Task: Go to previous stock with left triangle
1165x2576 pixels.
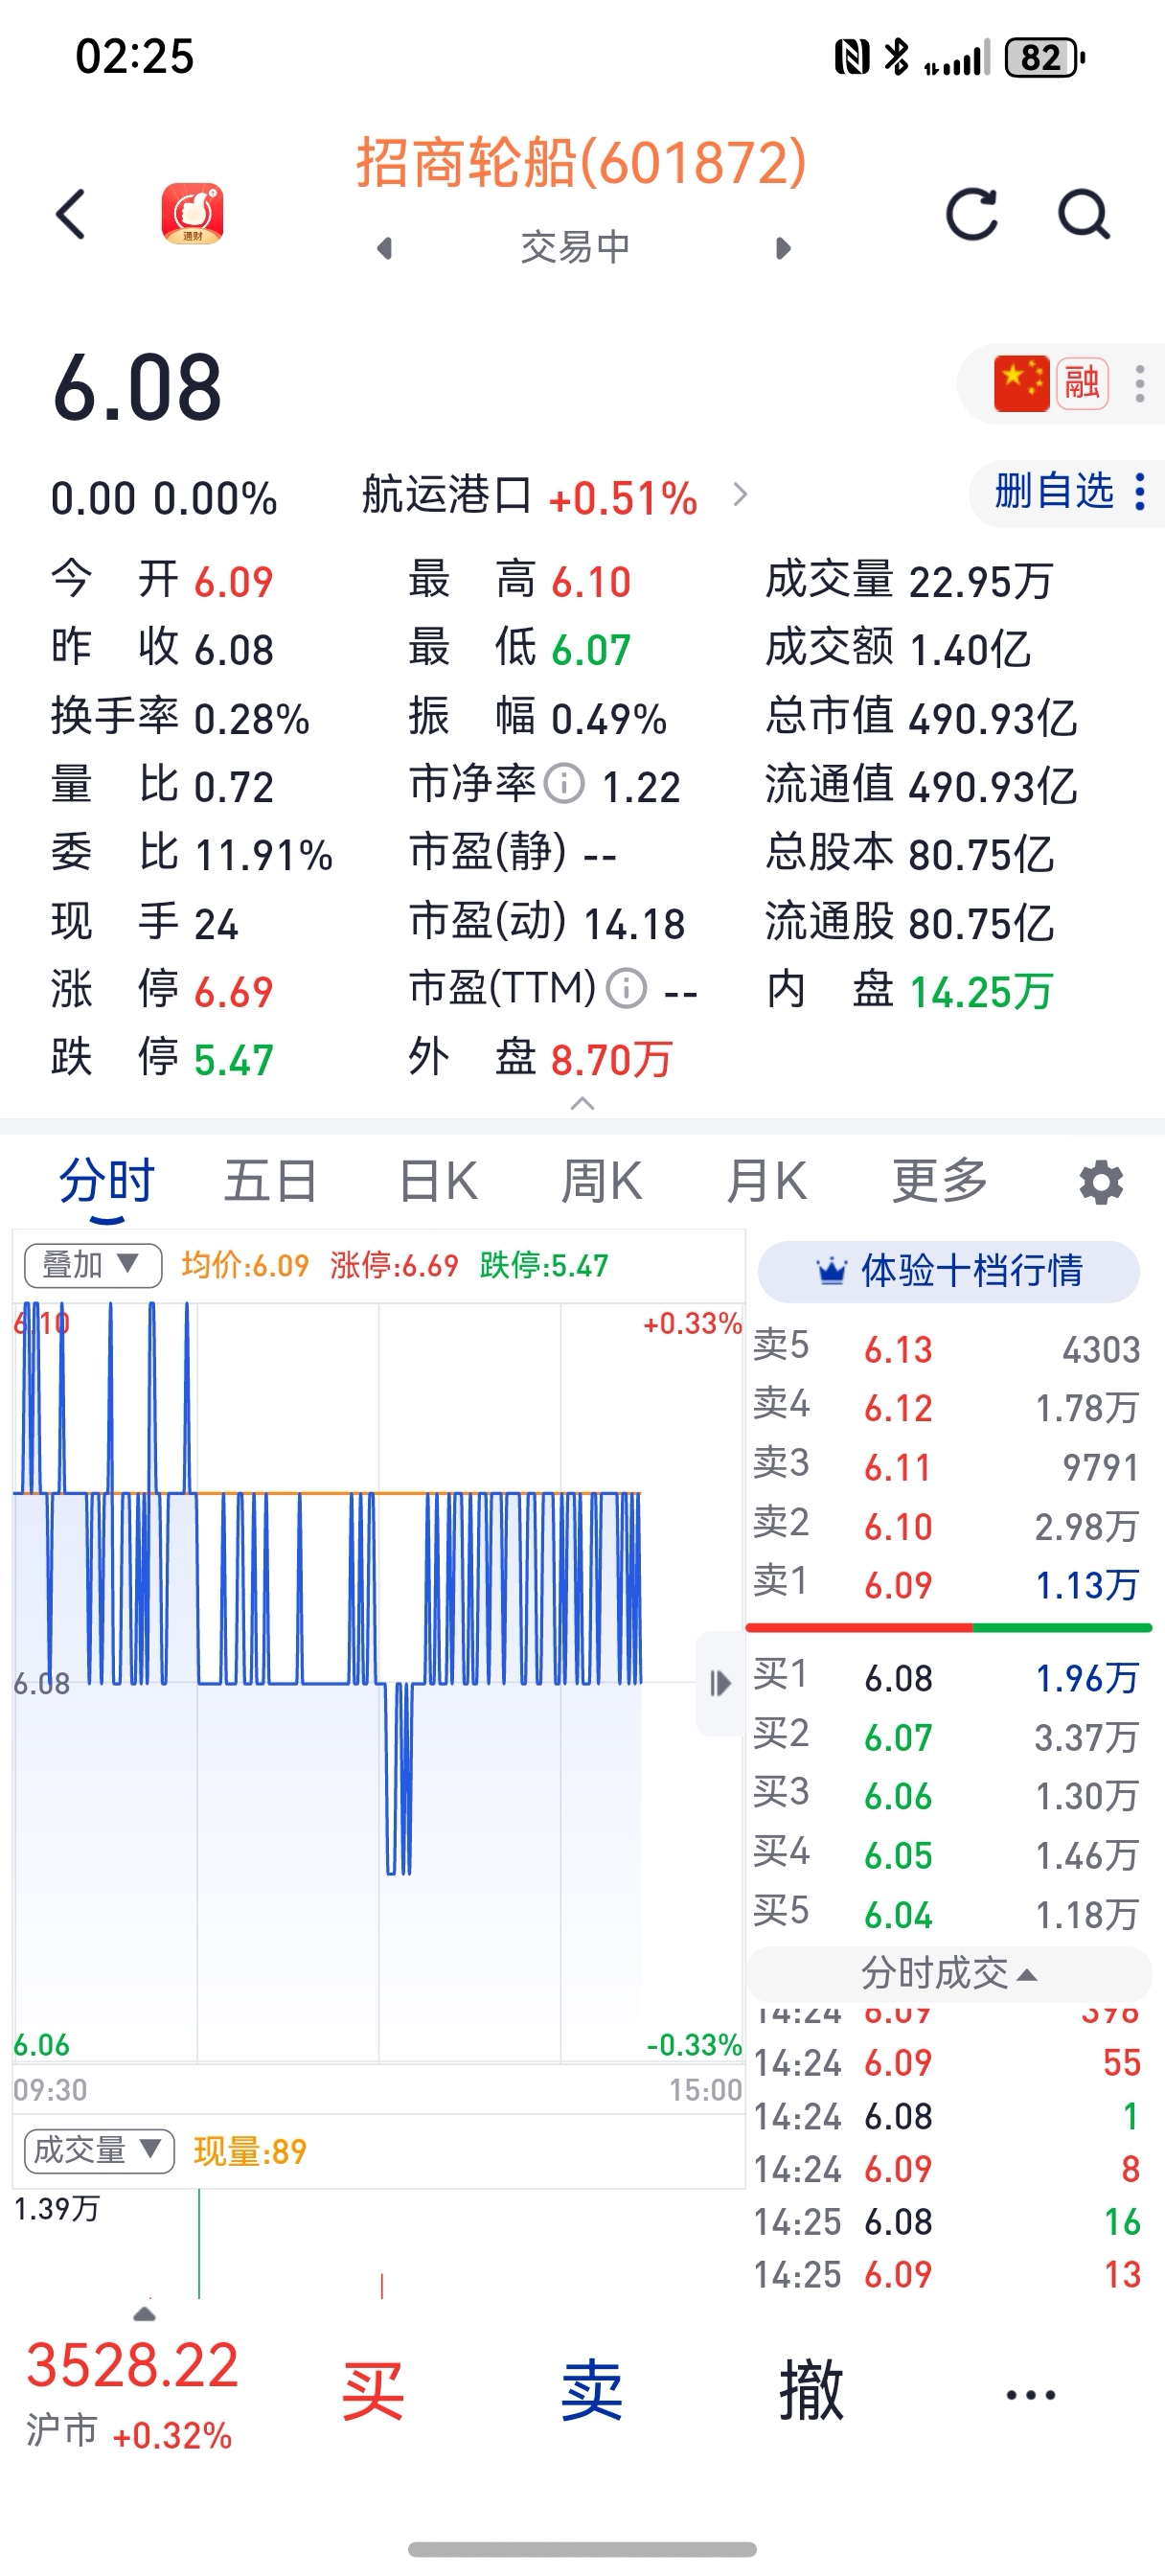Action: click(384, 247)
